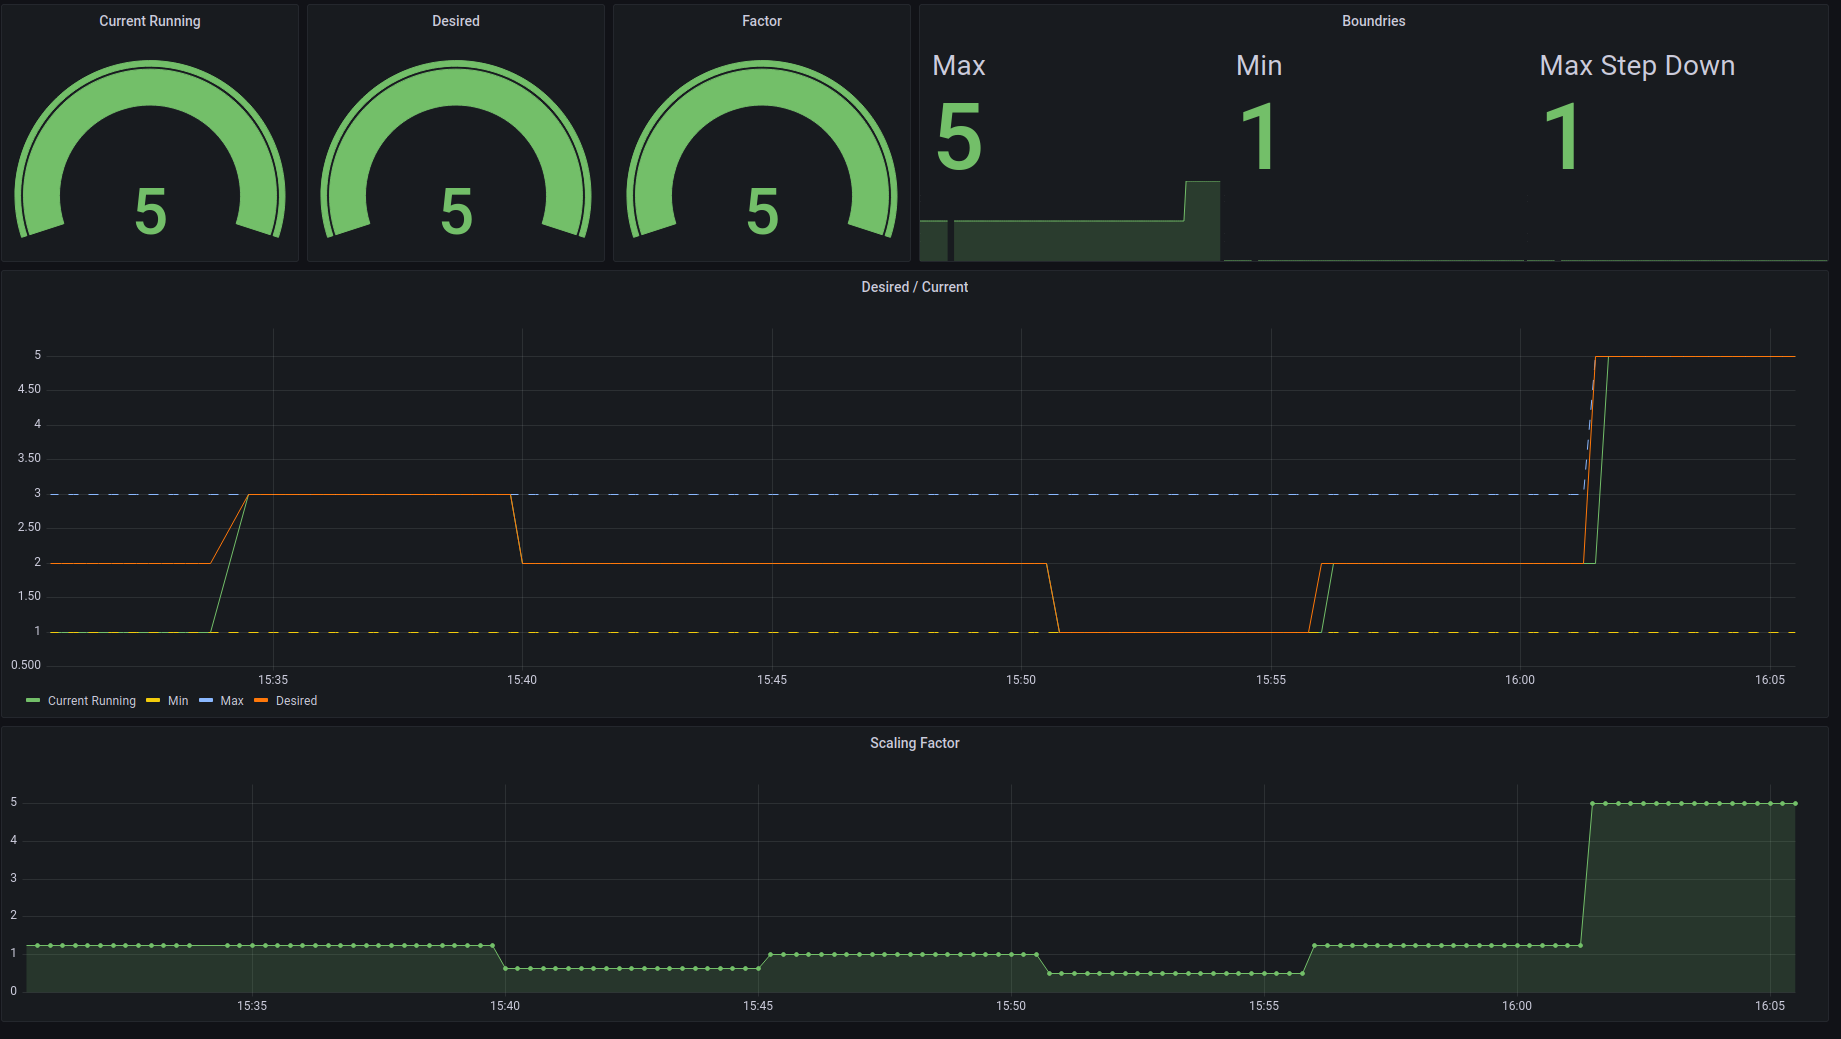Click 15:55 on Scaling Factor time axis
The image size is (1841, 1039).
tap(1264, 1006)
